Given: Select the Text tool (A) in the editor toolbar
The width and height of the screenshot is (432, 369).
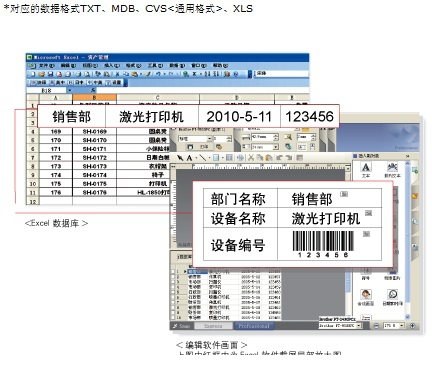Looking at the screenshot, I should 189,158.
